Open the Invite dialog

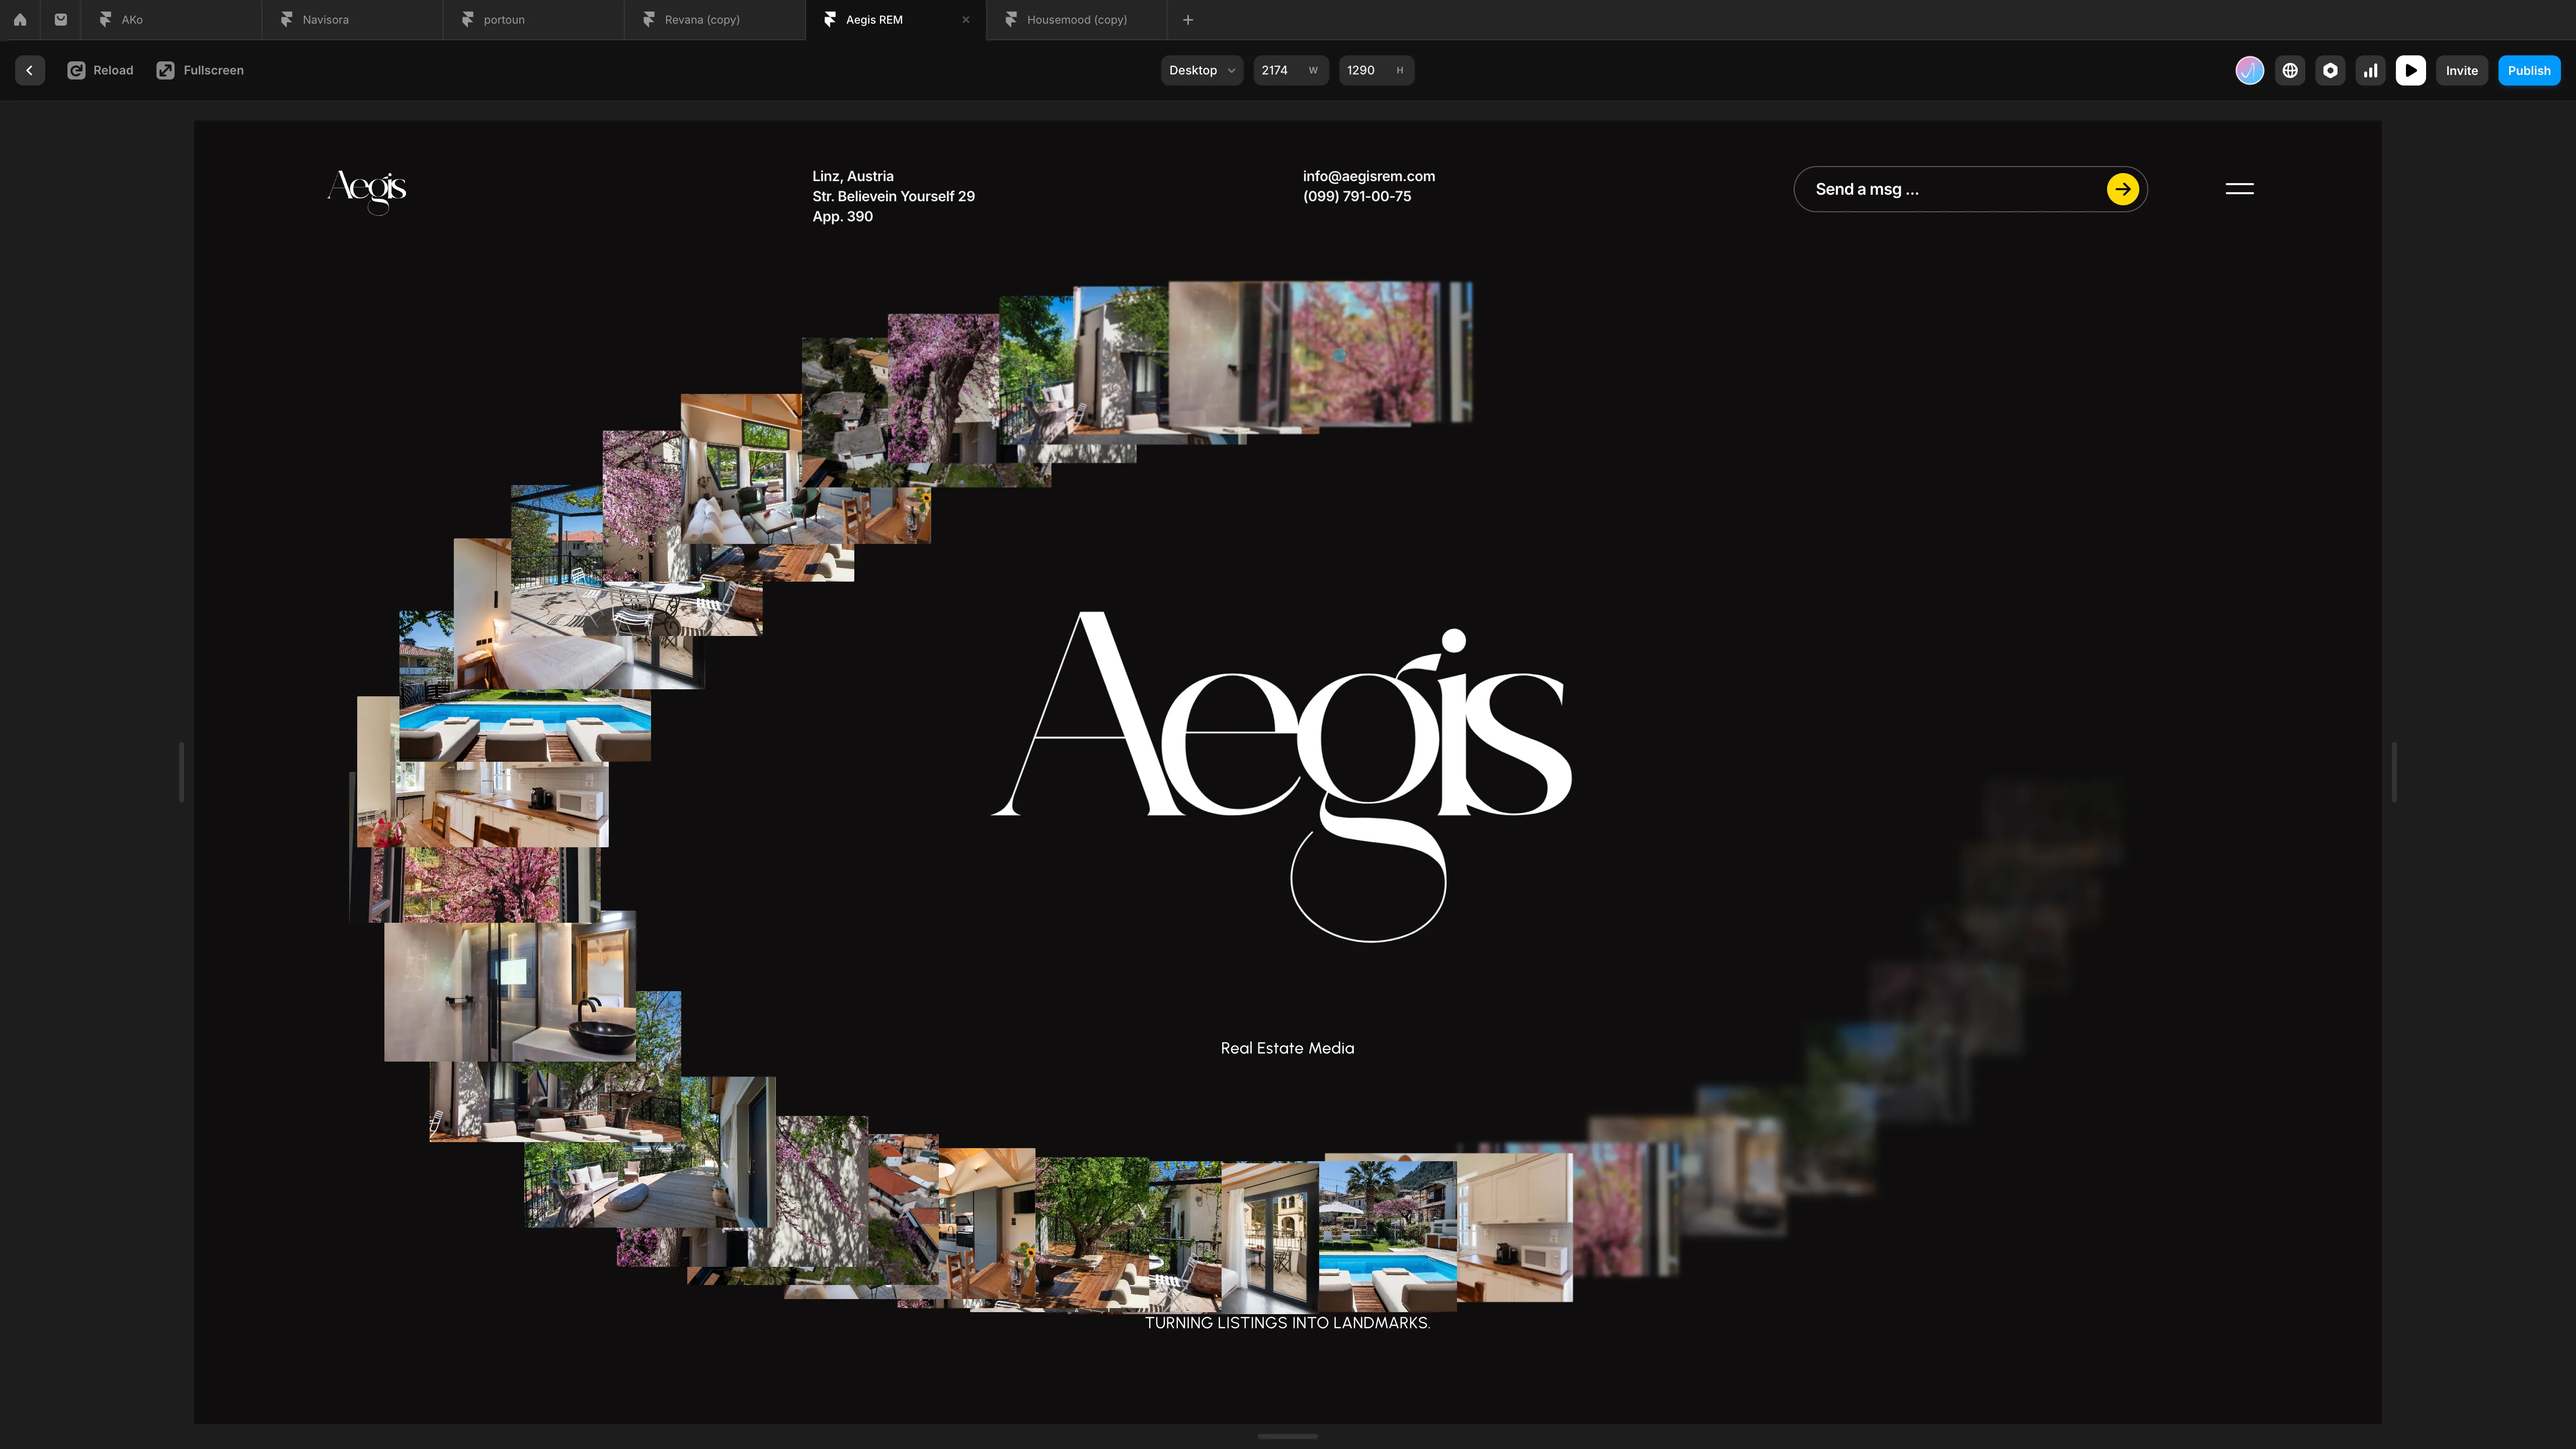point(2462,70)
